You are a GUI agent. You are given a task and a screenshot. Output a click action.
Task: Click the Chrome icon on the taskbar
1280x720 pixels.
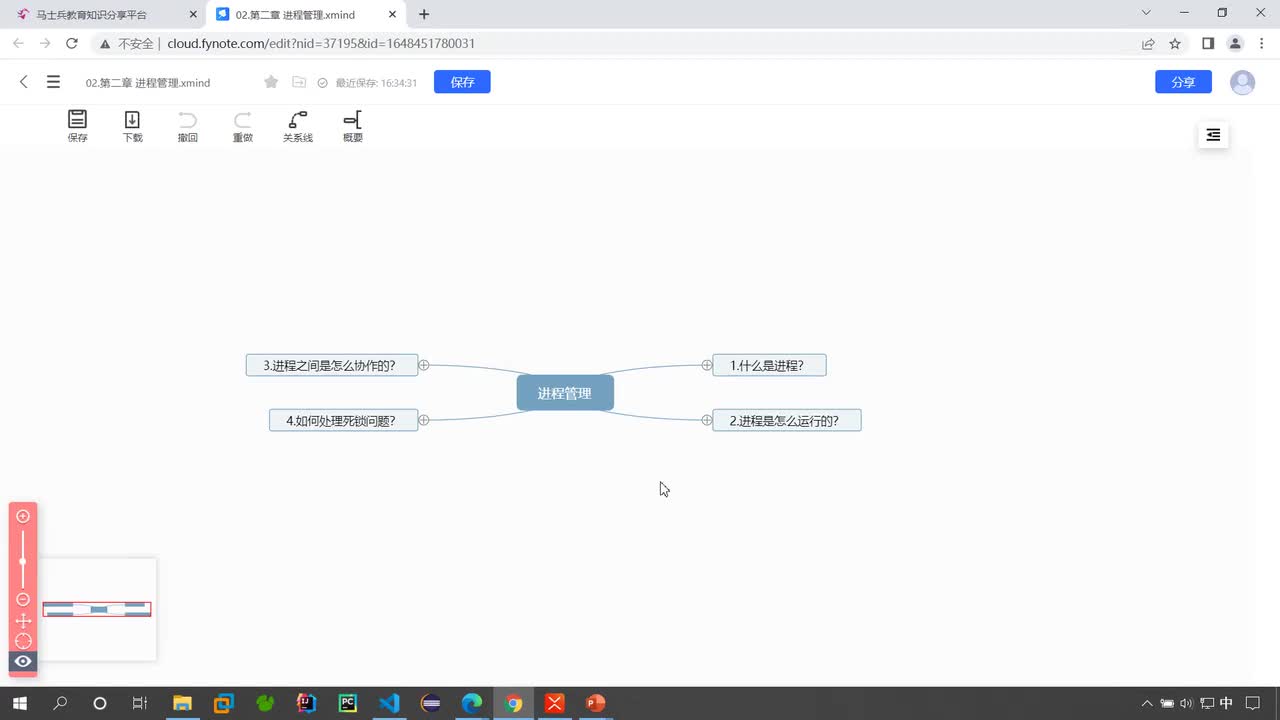pyautogui.click(x=513, y=703)
